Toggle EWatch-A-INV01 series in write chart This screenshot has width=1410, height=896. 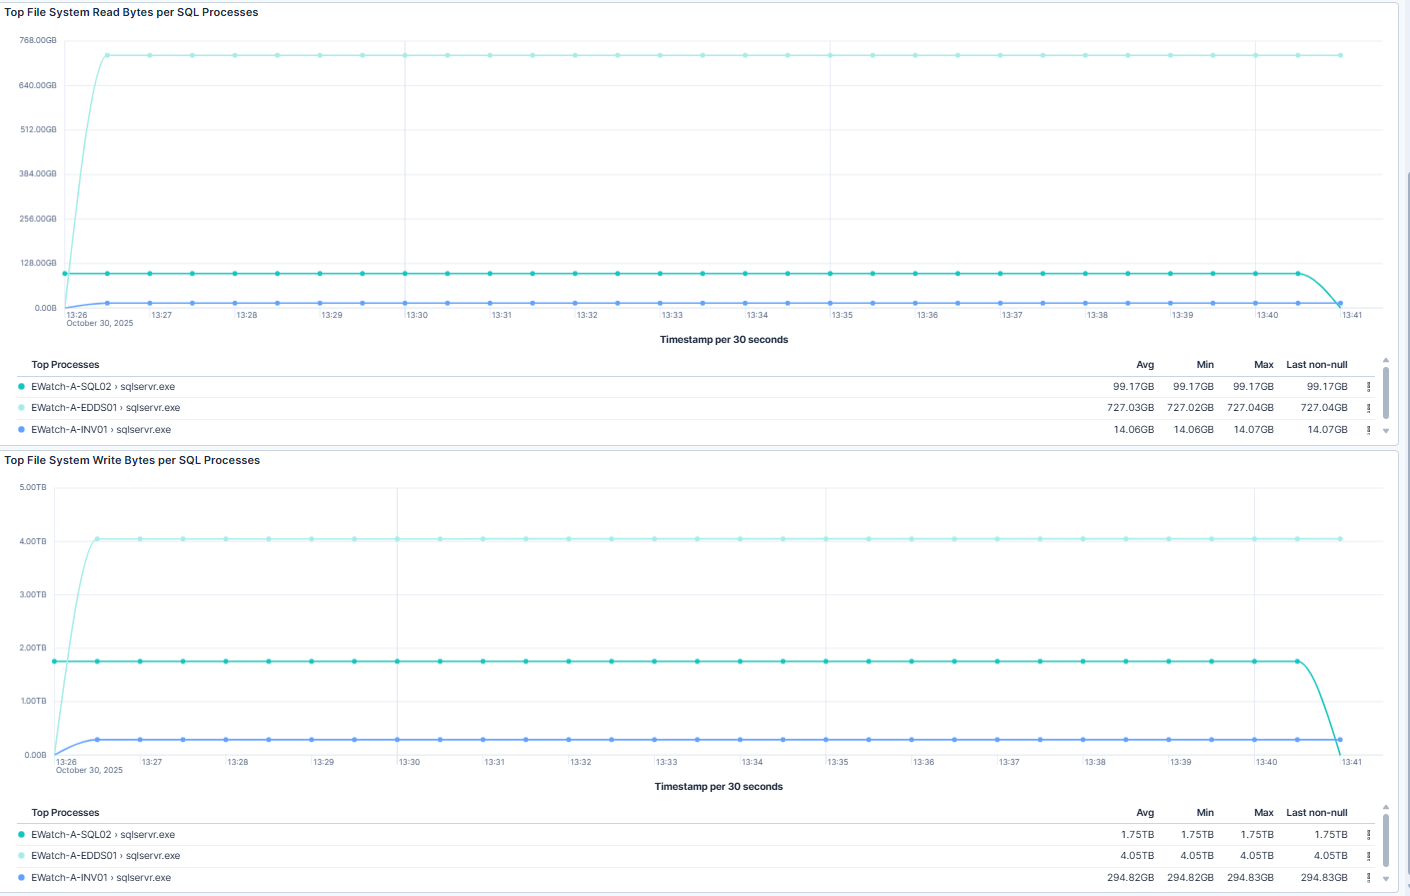pyautogui.click(x=102, y=877)
